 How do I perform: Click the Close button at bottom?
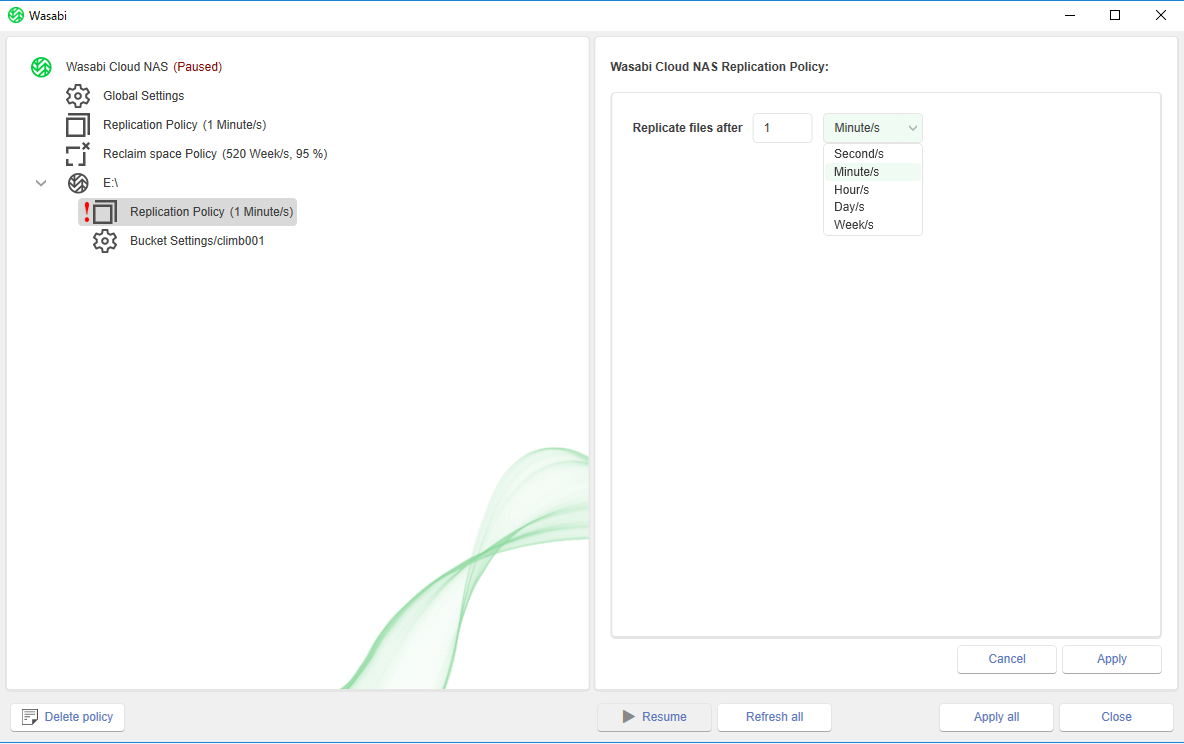pos(1116,718)
